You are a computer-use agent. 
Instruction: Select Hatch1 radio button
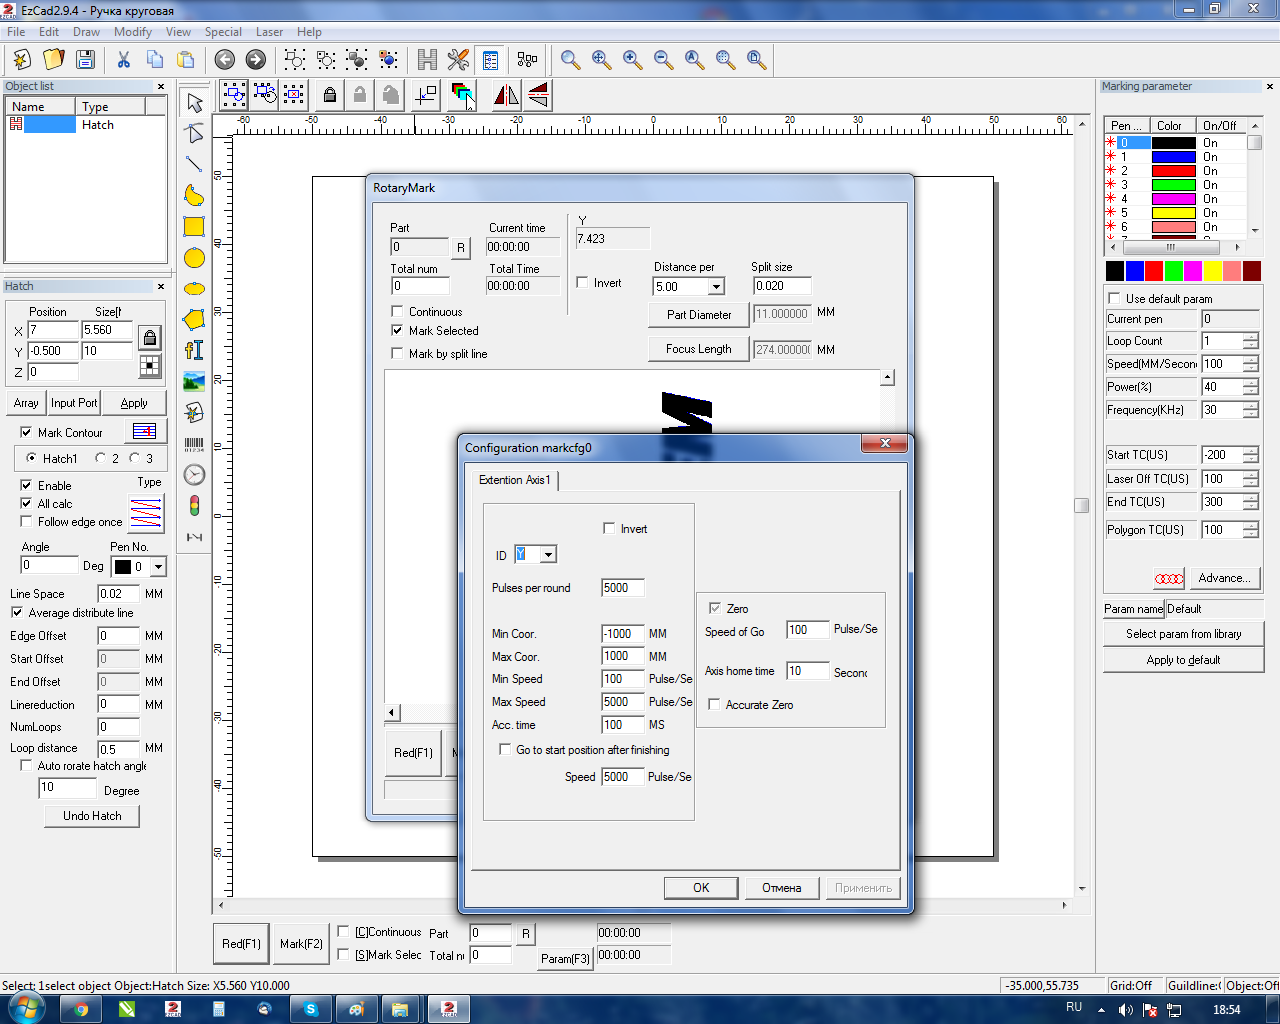coord(31,458)
